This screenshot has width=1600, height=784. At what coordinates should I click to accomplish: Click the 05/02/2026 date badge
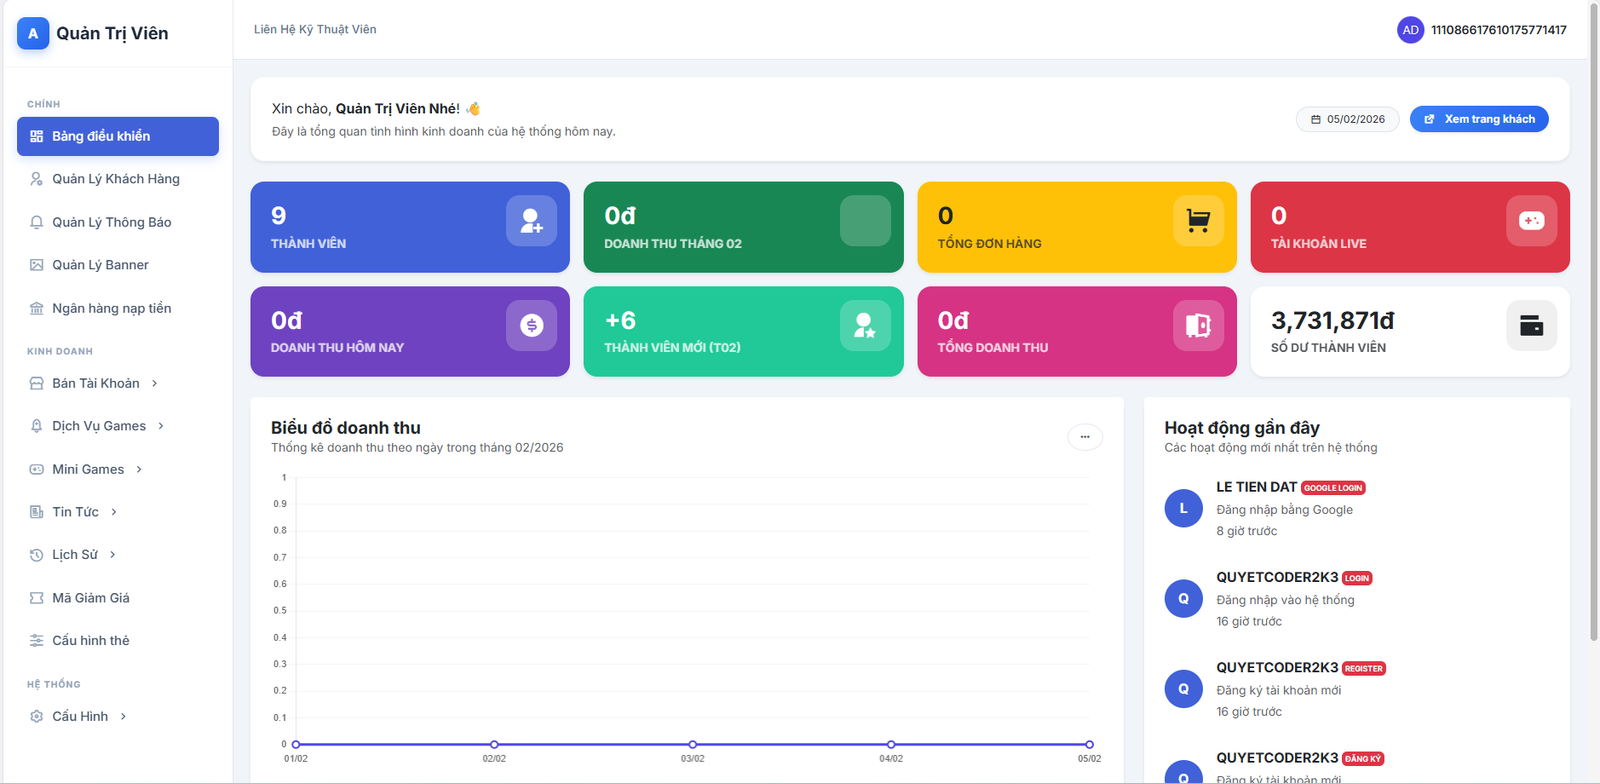coord(1347,119)
